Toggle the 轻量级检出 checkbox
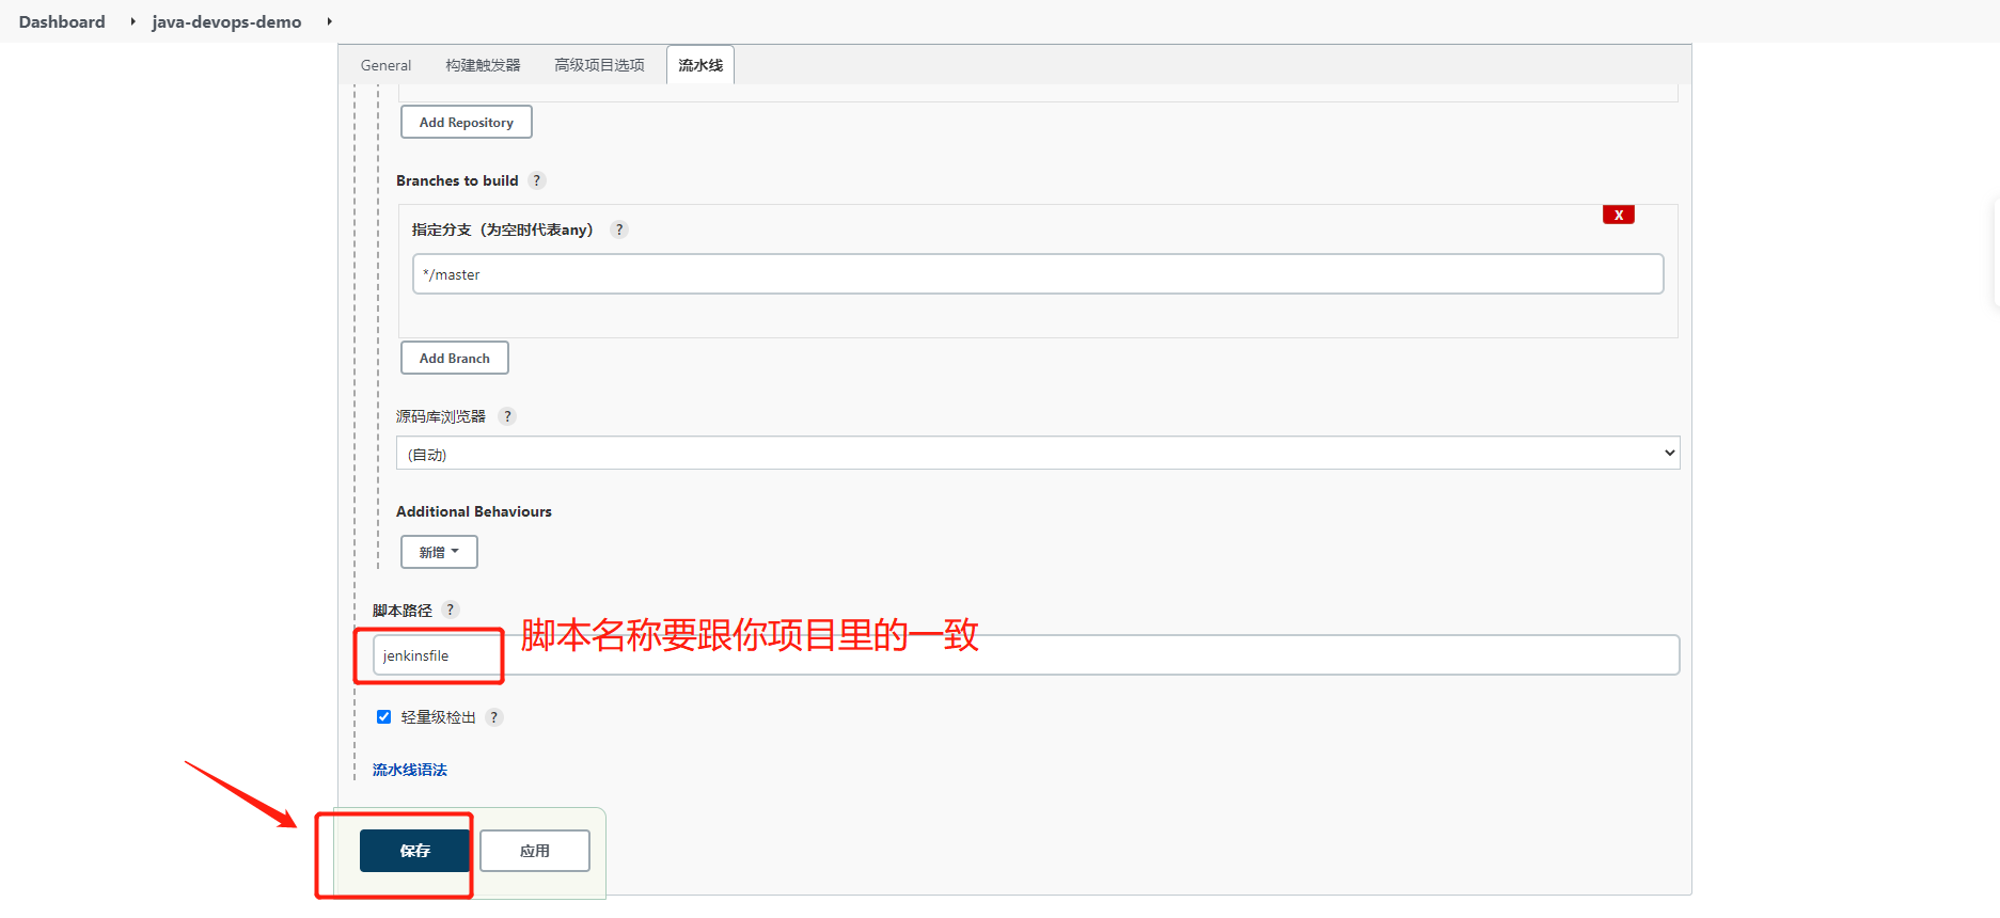The image size is (2000, 918). pos(384,717)
